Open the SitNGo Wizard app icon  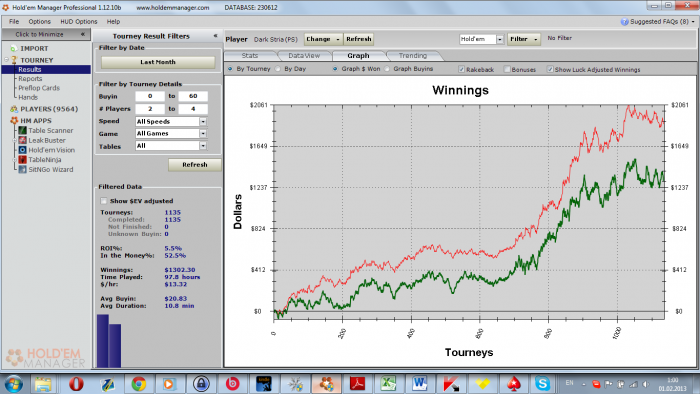tap(22, 170)
